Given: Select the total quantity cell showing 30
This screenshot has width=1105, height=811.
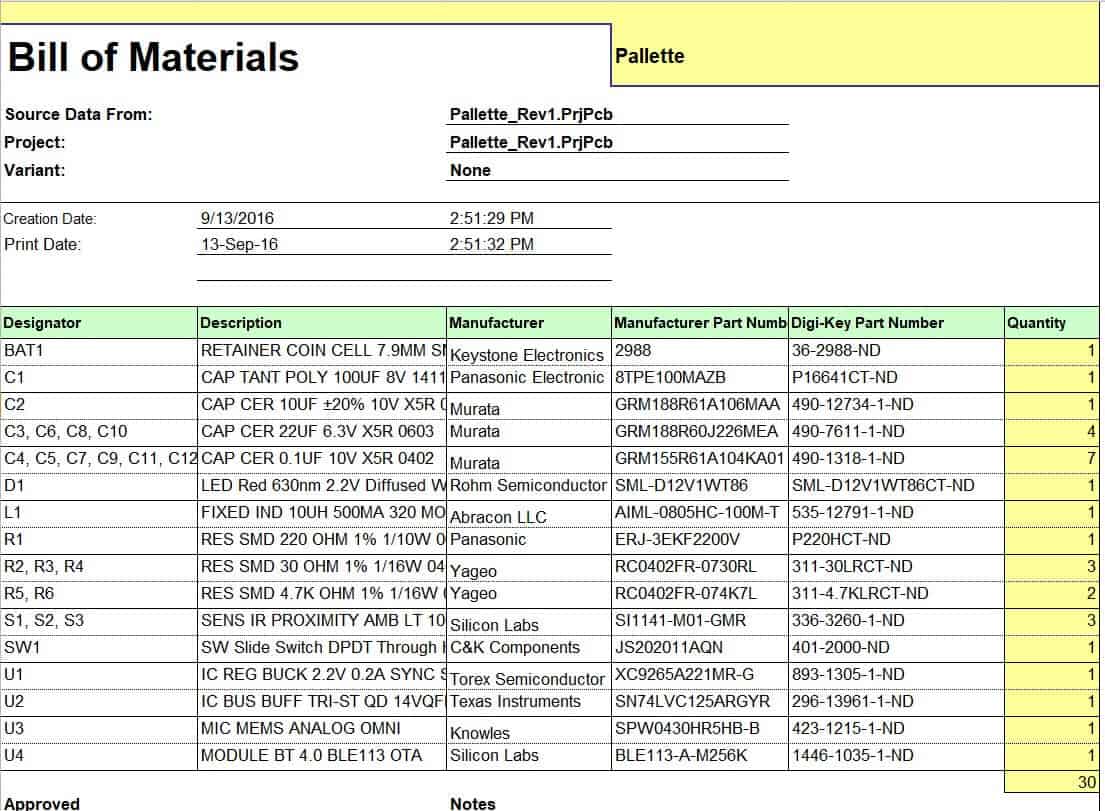Looking at the screenshot, I should click(x=1051, y=782).
